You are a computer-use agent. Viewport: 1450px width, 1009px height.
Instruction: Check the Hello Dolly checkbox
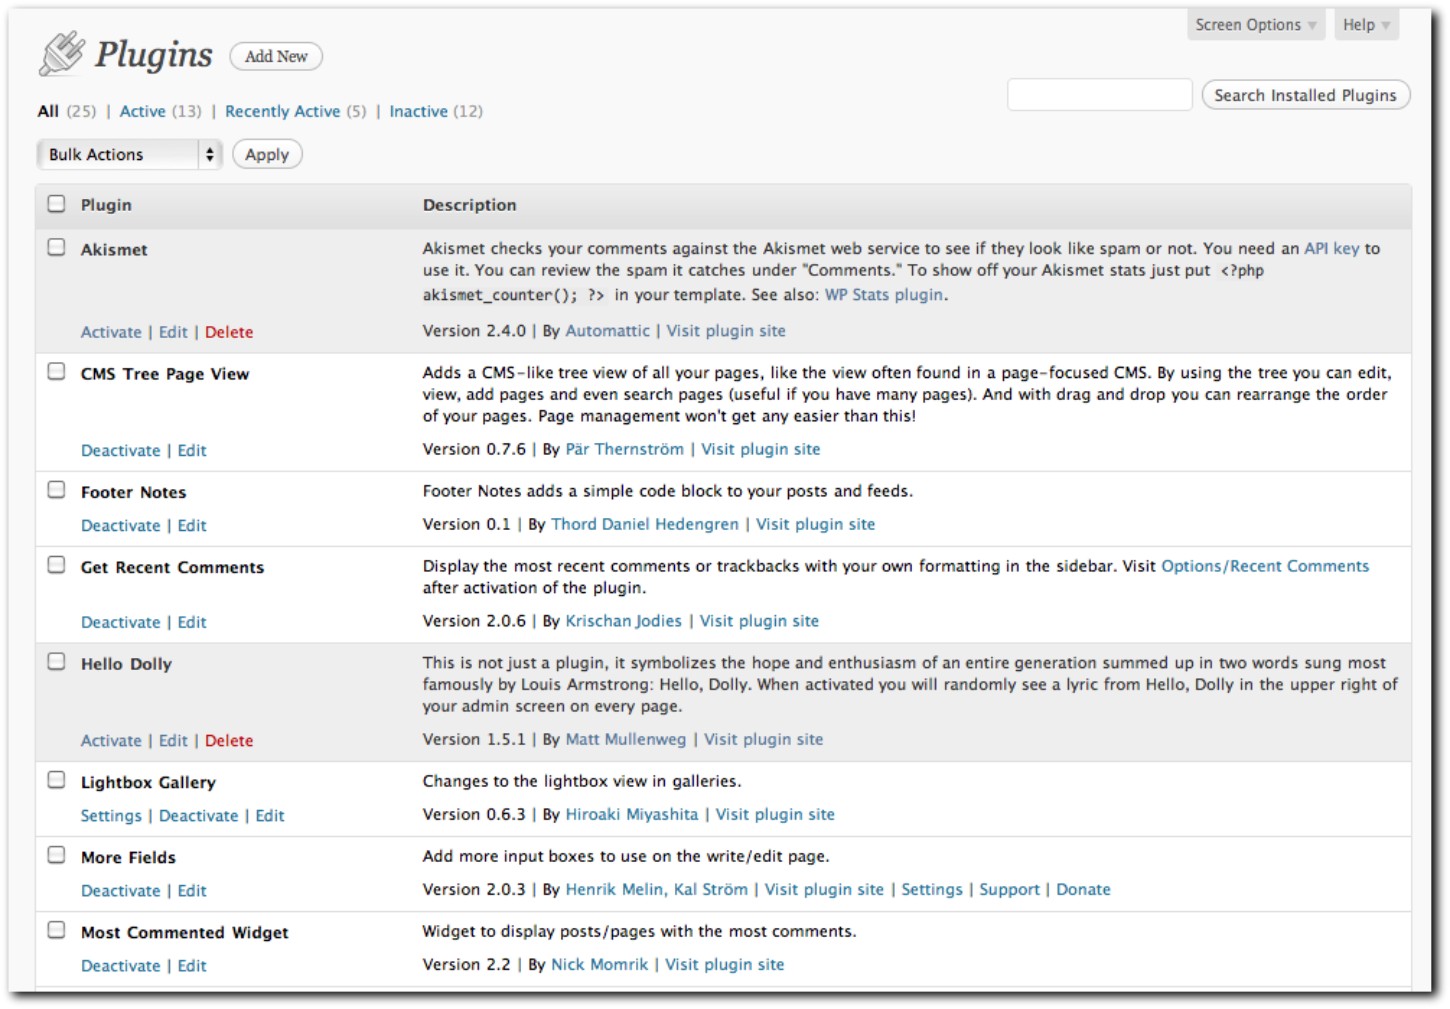coord(57,662)
